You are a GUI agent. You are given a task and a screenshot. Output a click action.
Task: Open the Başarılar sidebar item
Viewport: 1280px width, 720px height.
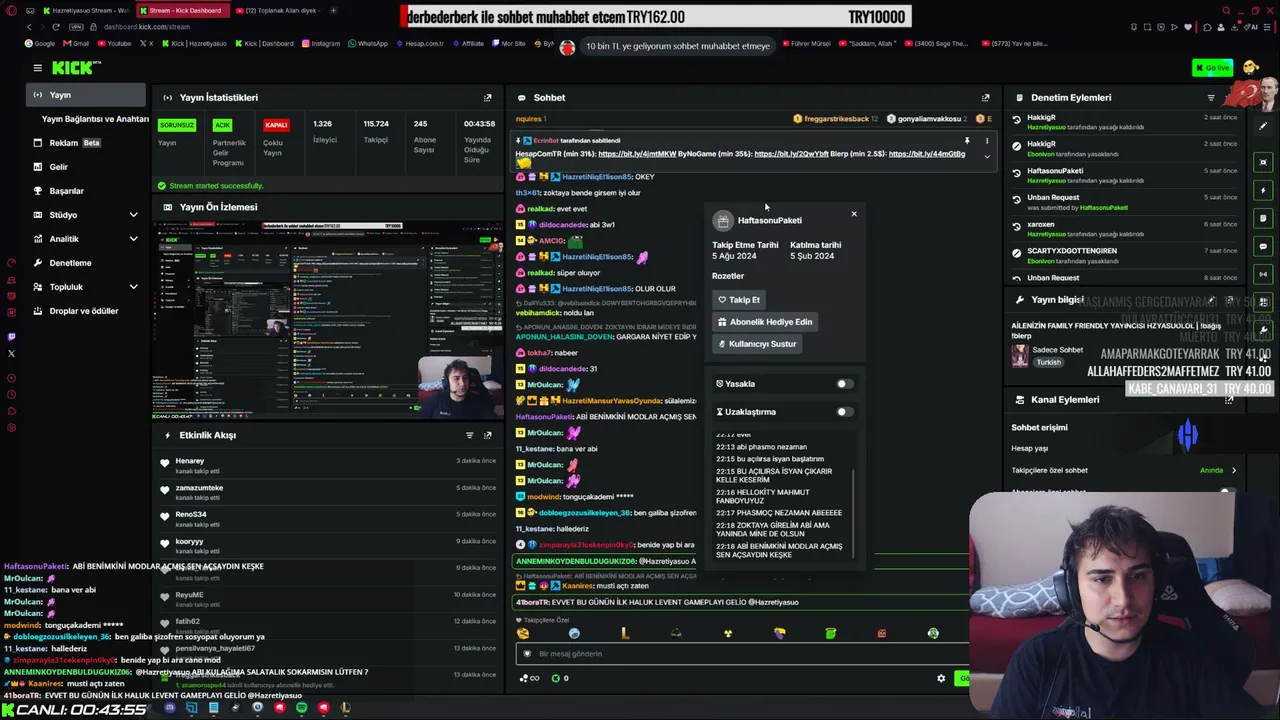85,191
